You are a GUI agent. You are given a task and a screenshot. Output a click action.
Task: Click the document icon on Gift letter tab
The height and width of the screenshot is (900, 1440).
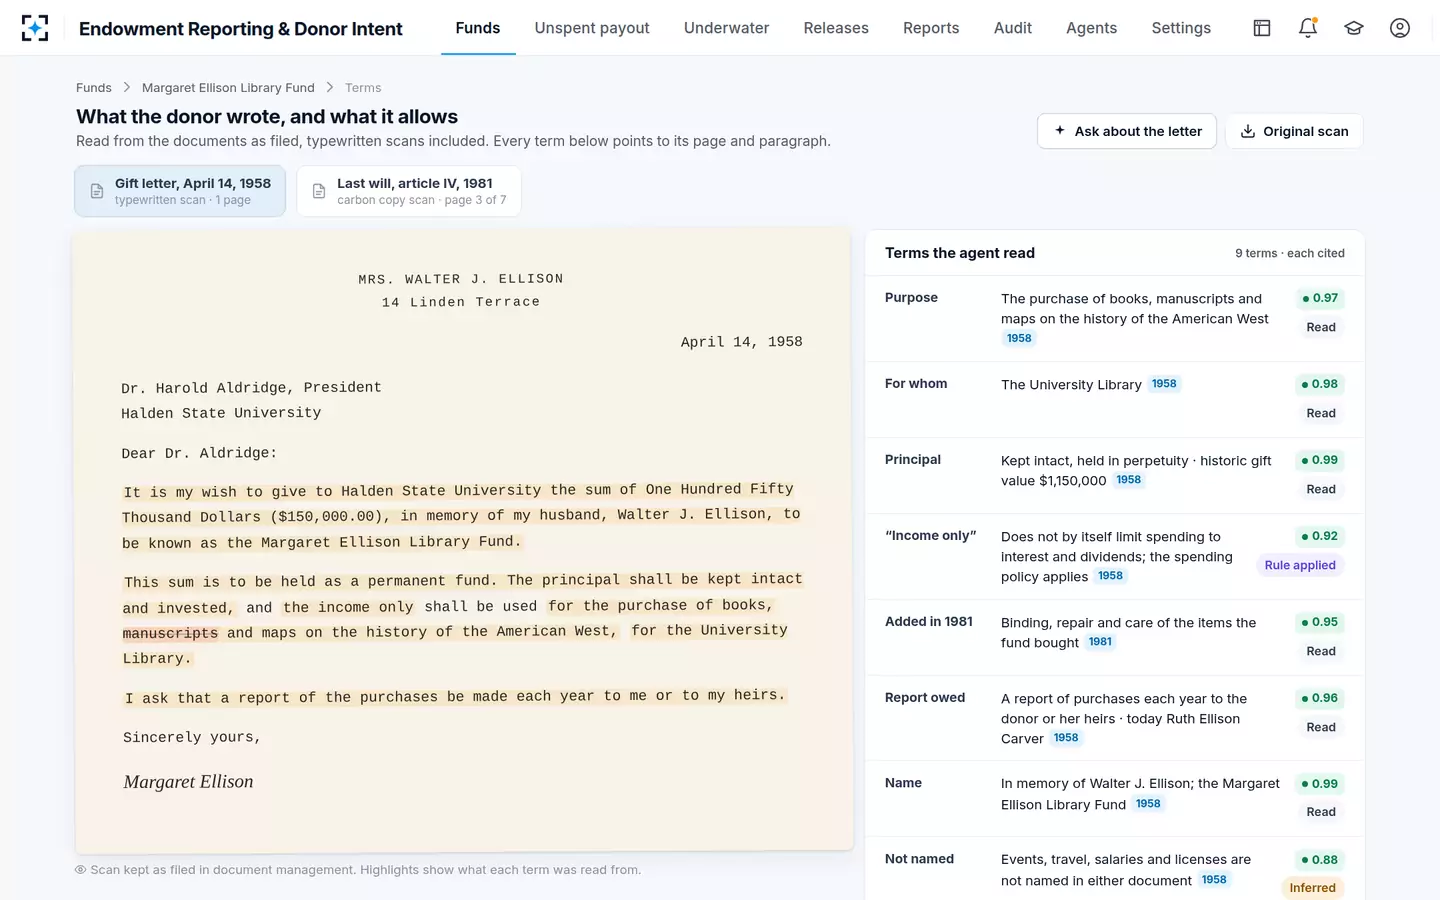(x=97, y=191)
